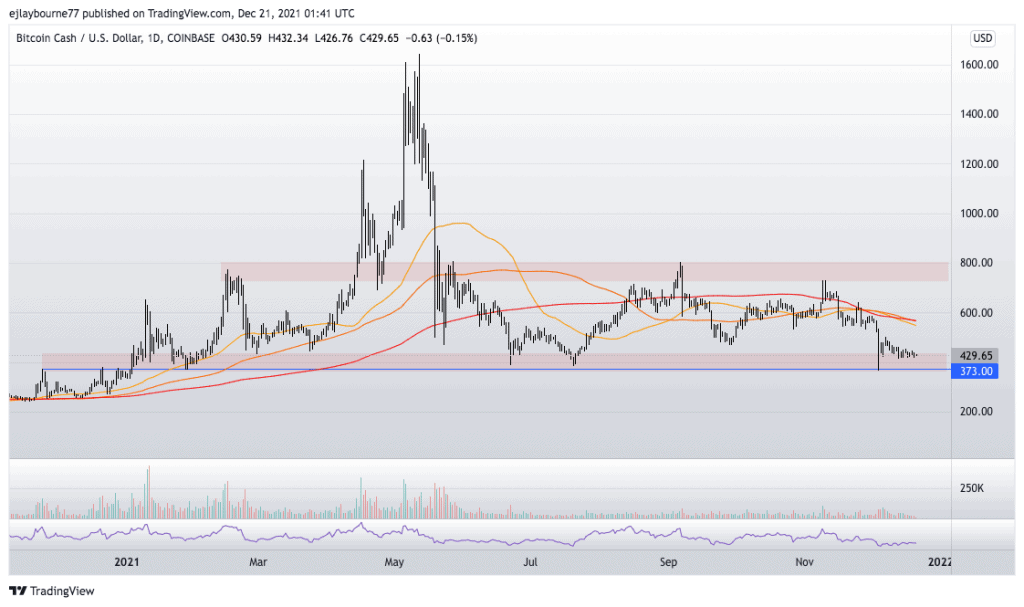Screen dimensions: 1024x607
Task: Click the 1400.00 price axis label
Action: (979, 114)
